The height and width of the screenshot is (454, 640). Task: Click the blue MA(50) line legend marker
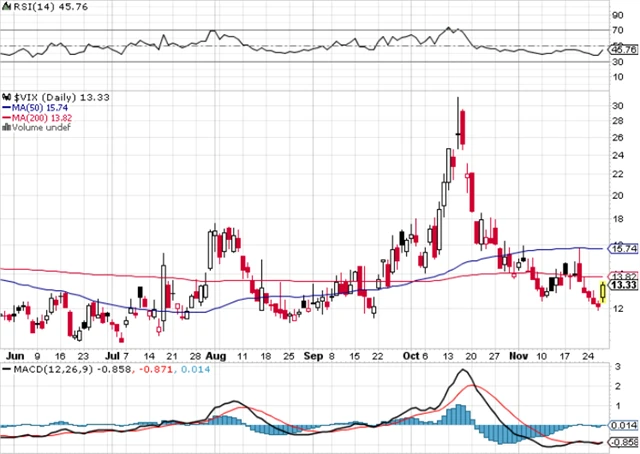(5, 106)
